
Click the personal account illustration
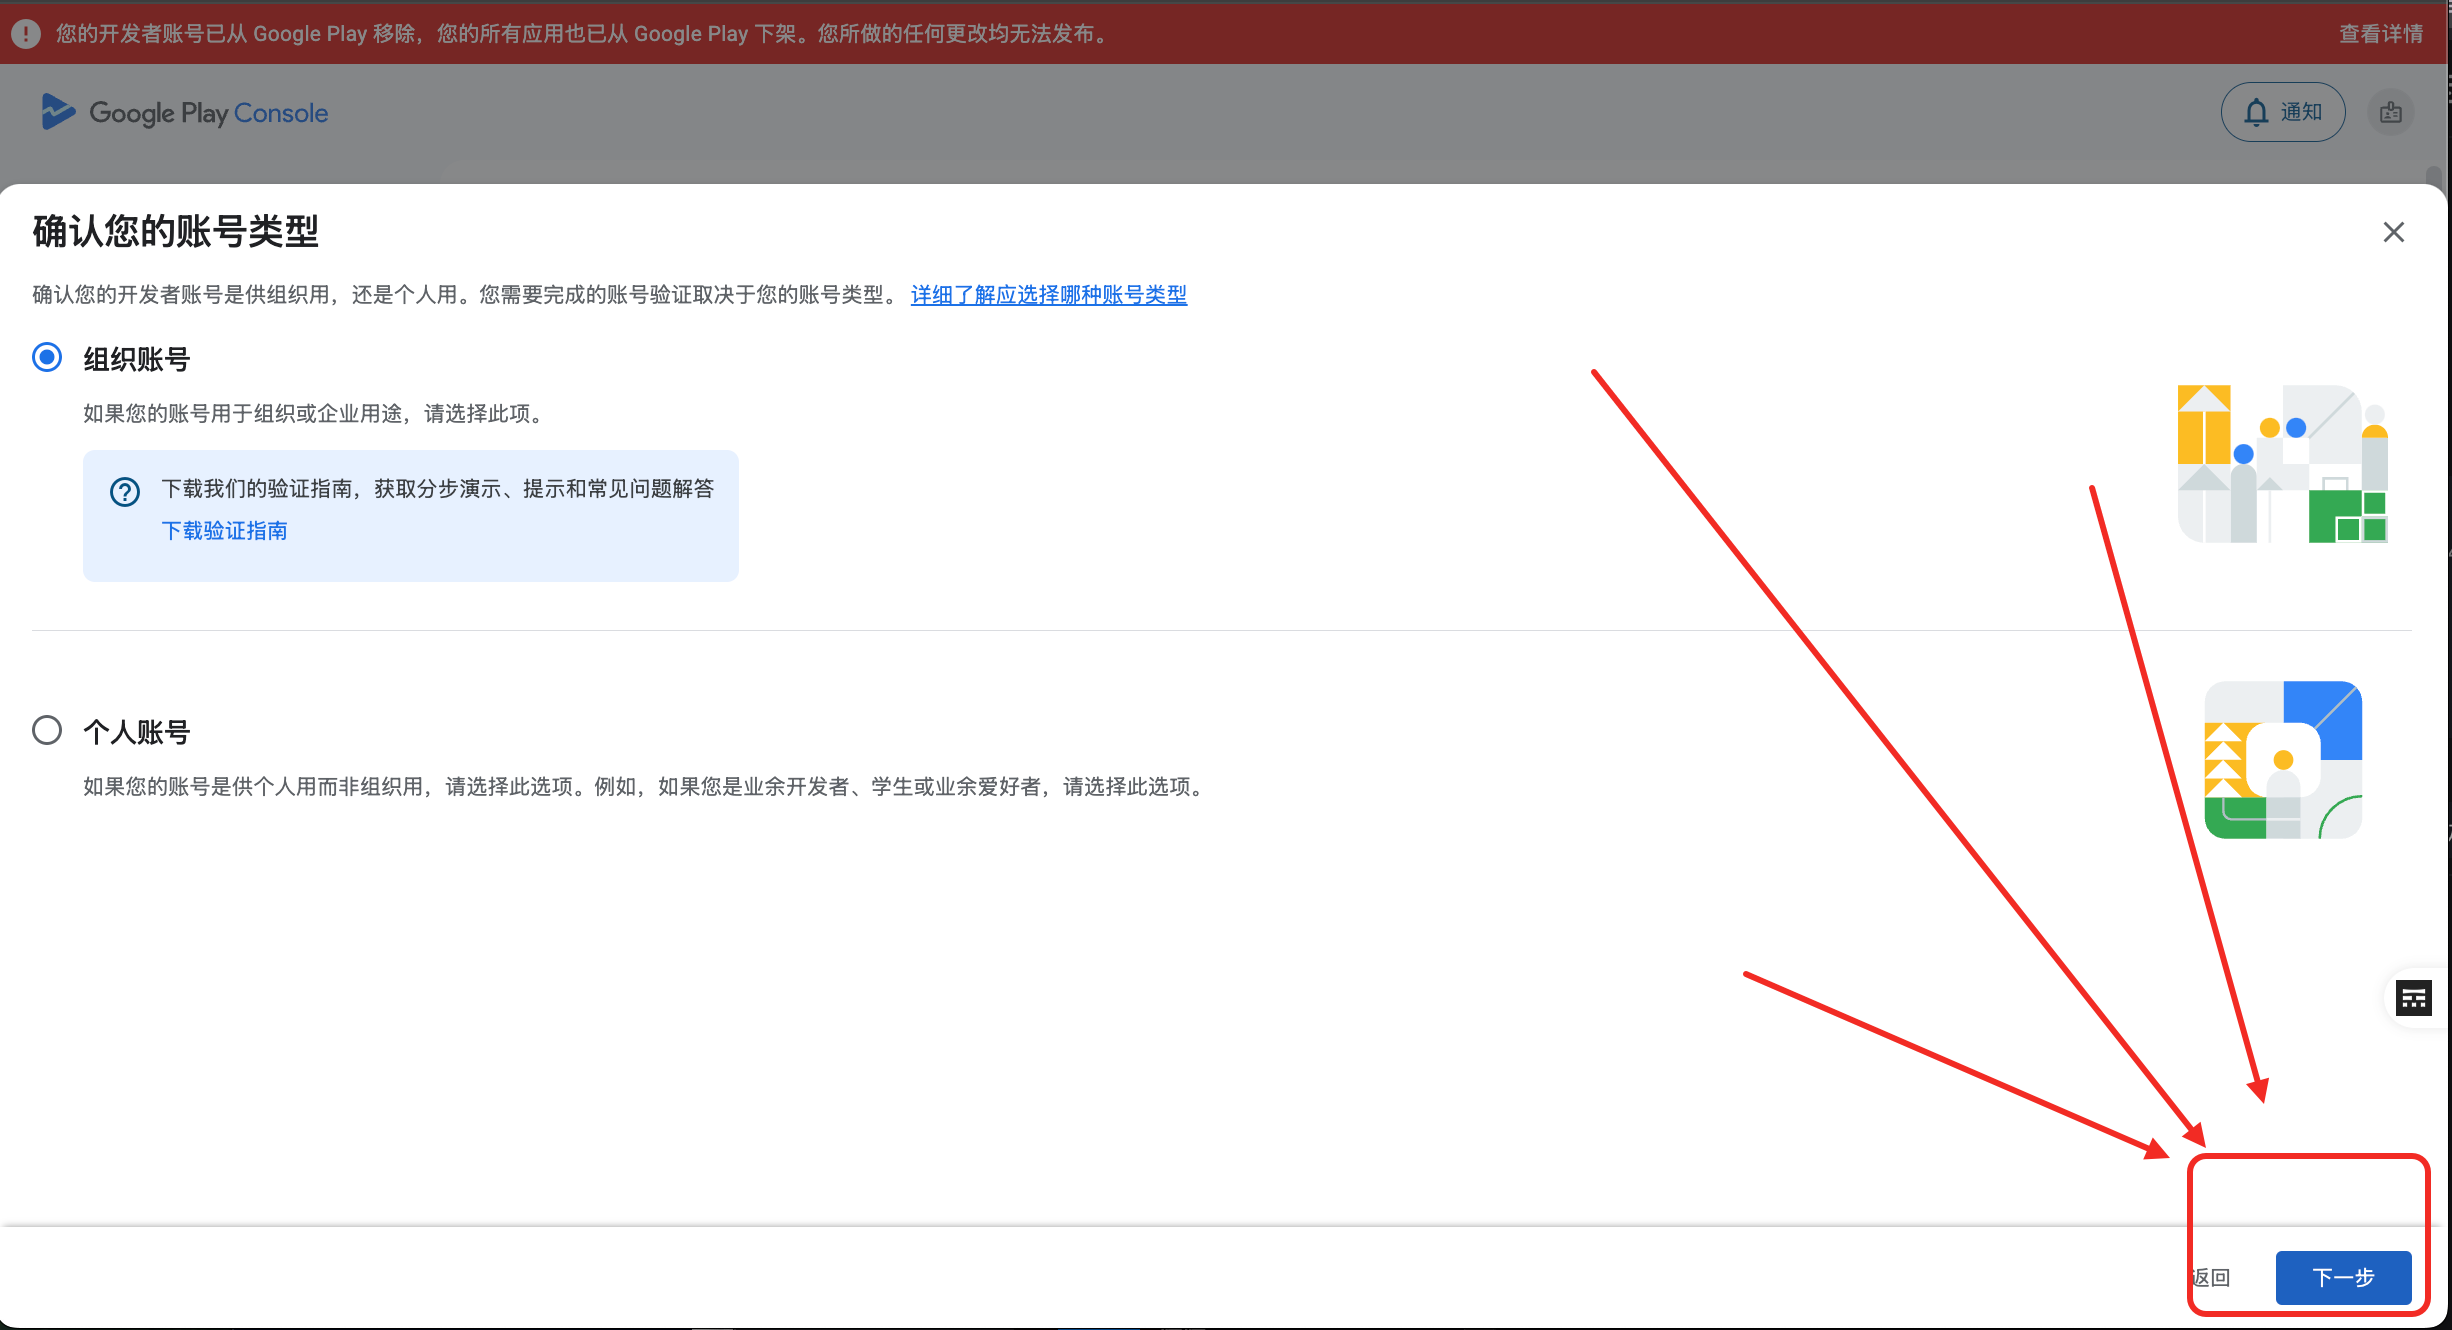point(2282,760)
